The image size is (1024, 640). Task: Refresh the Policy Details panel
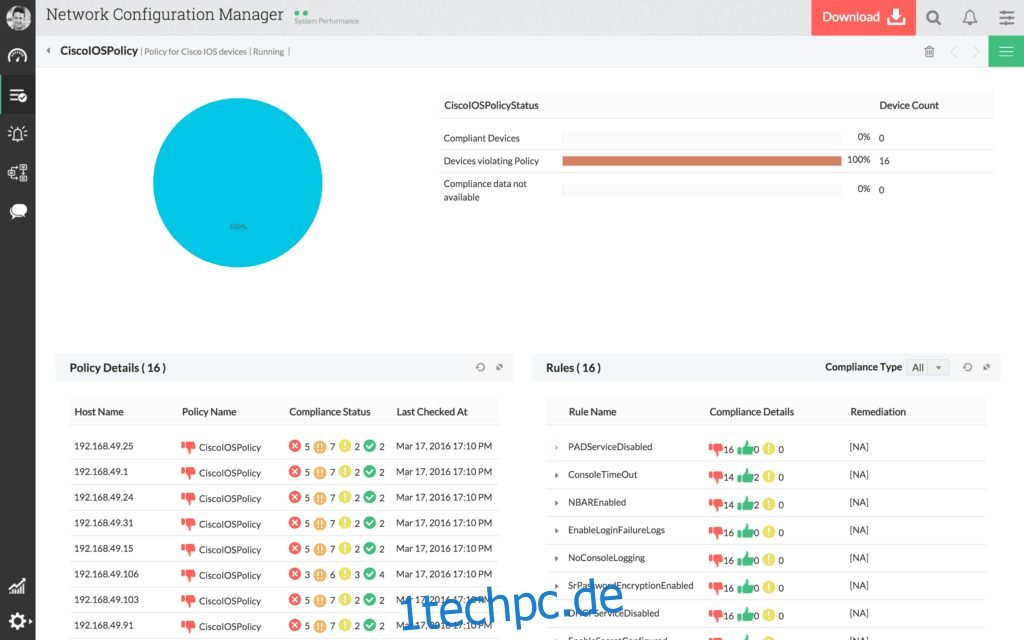[x=480, y=368]
